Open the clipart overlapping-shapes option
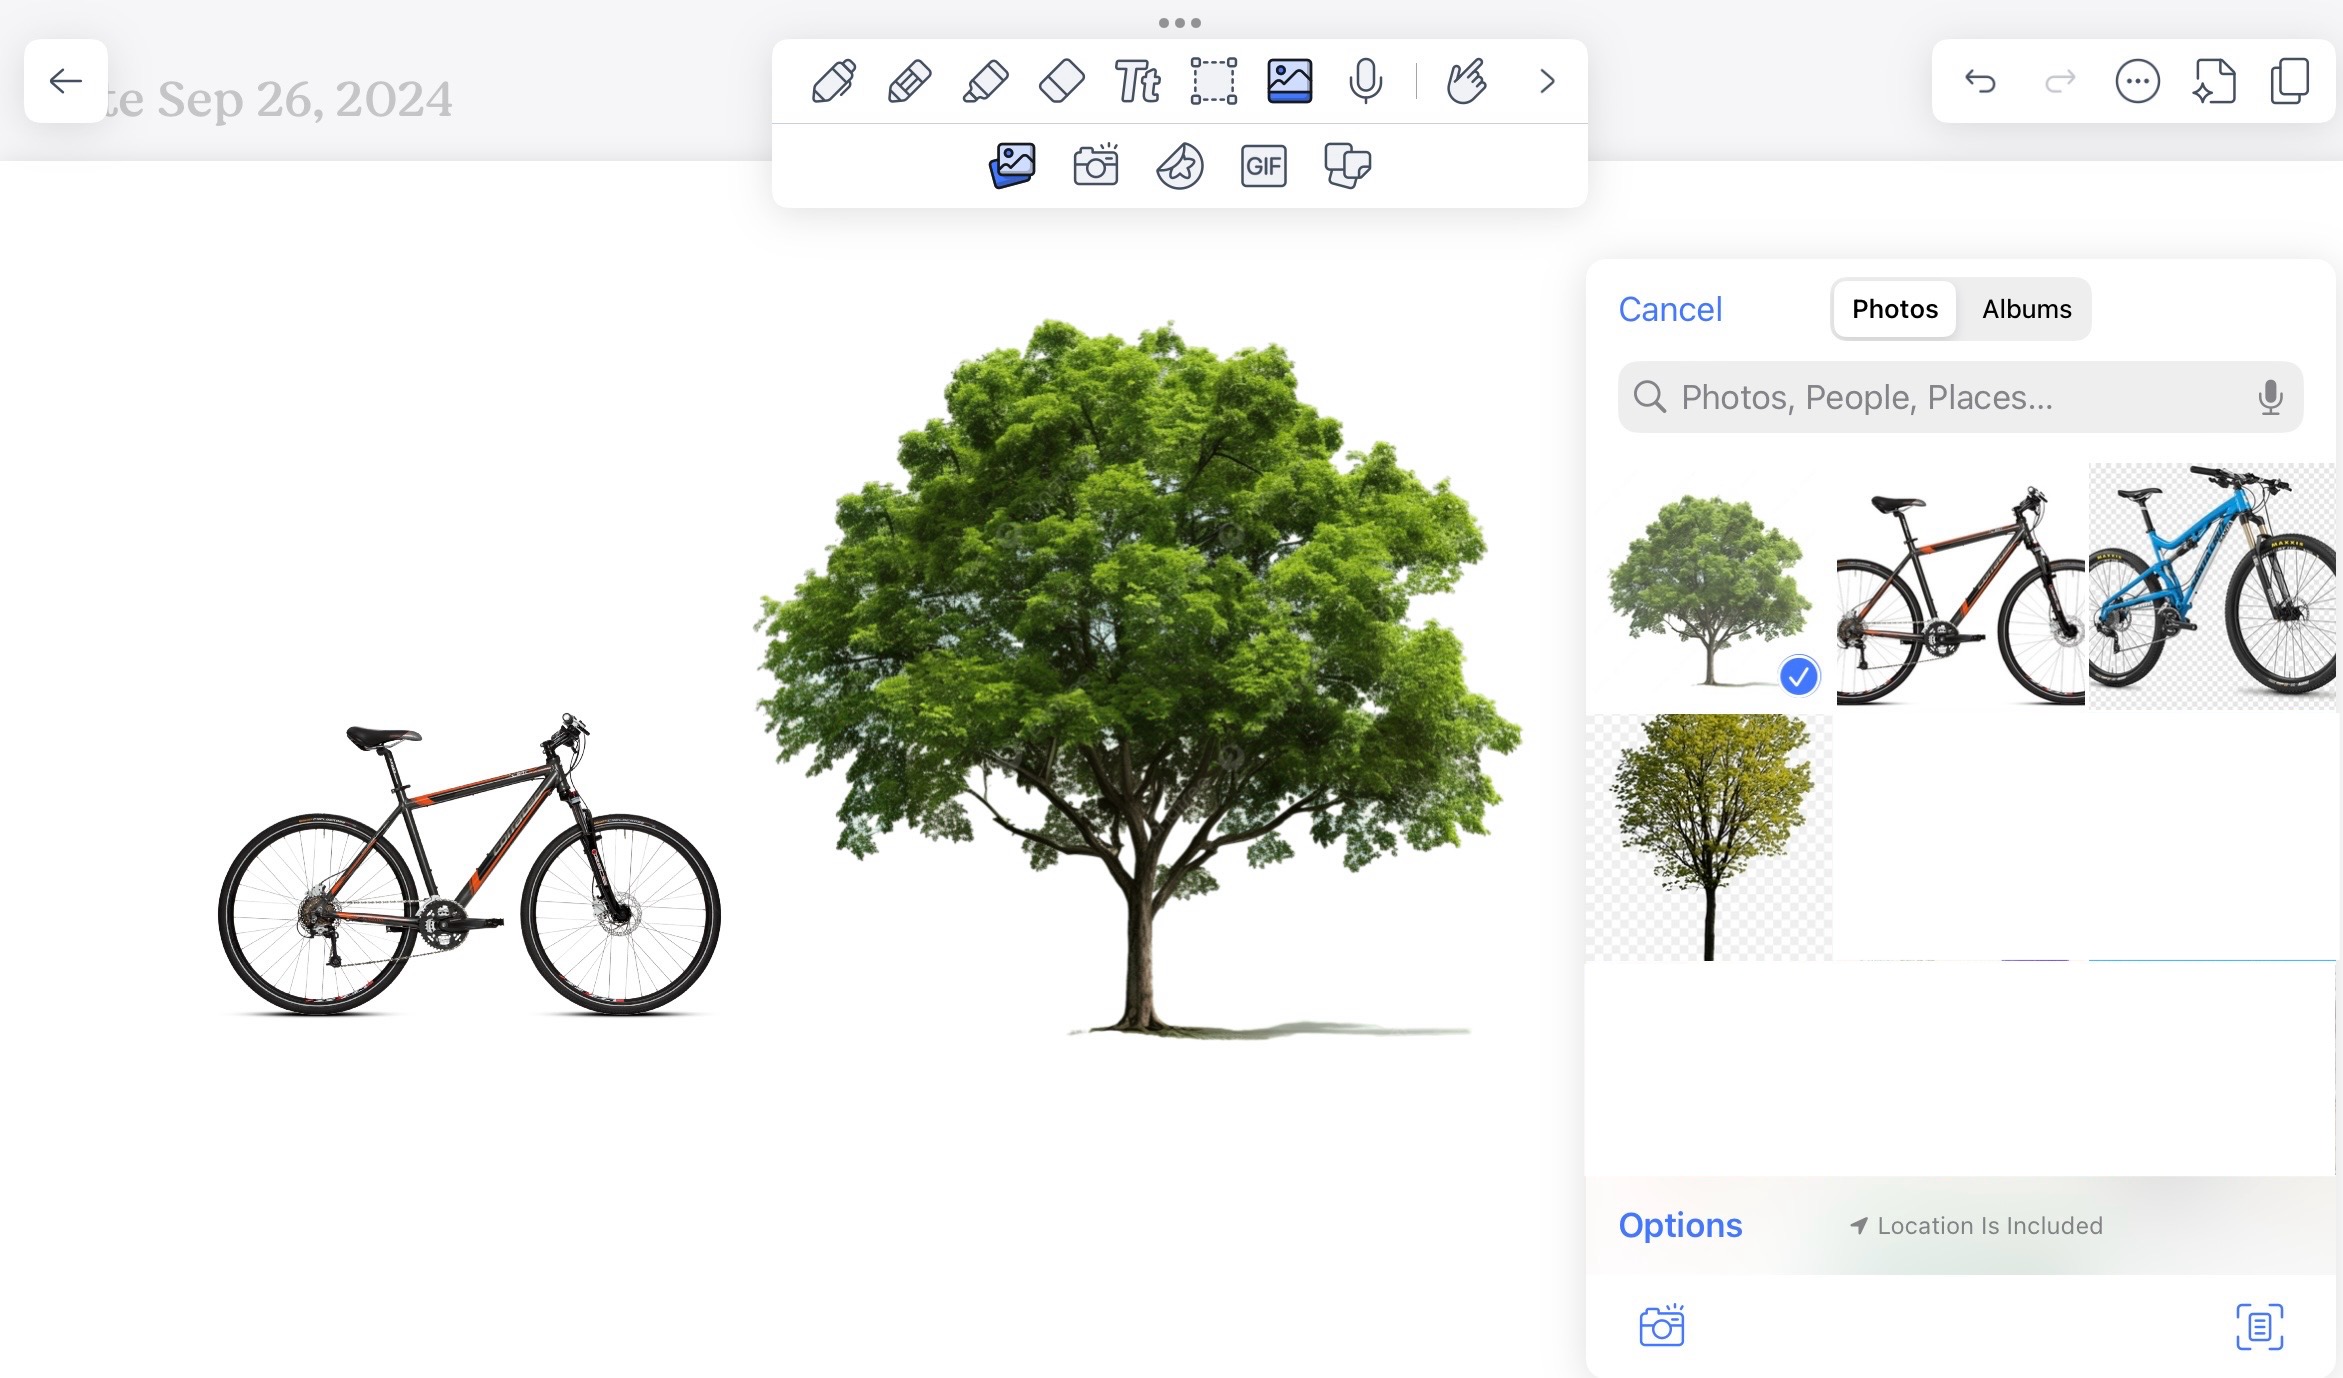 [1348, 166]
